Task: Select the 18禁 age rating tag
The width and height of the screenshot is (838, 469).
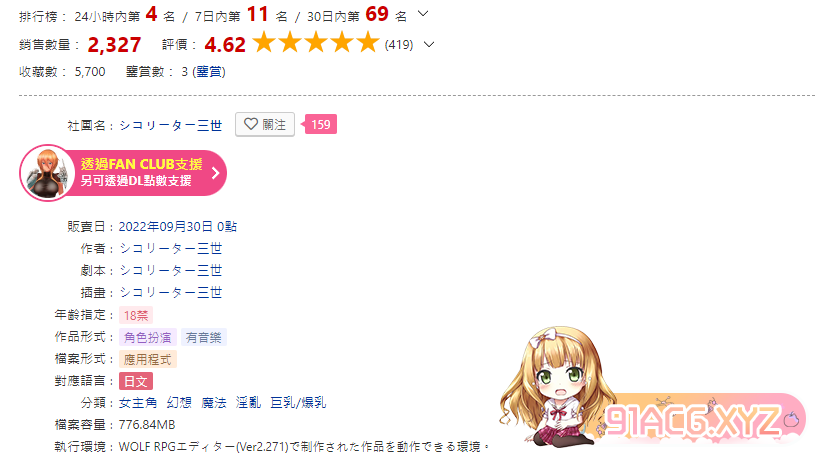Action: tap(136, 315)
